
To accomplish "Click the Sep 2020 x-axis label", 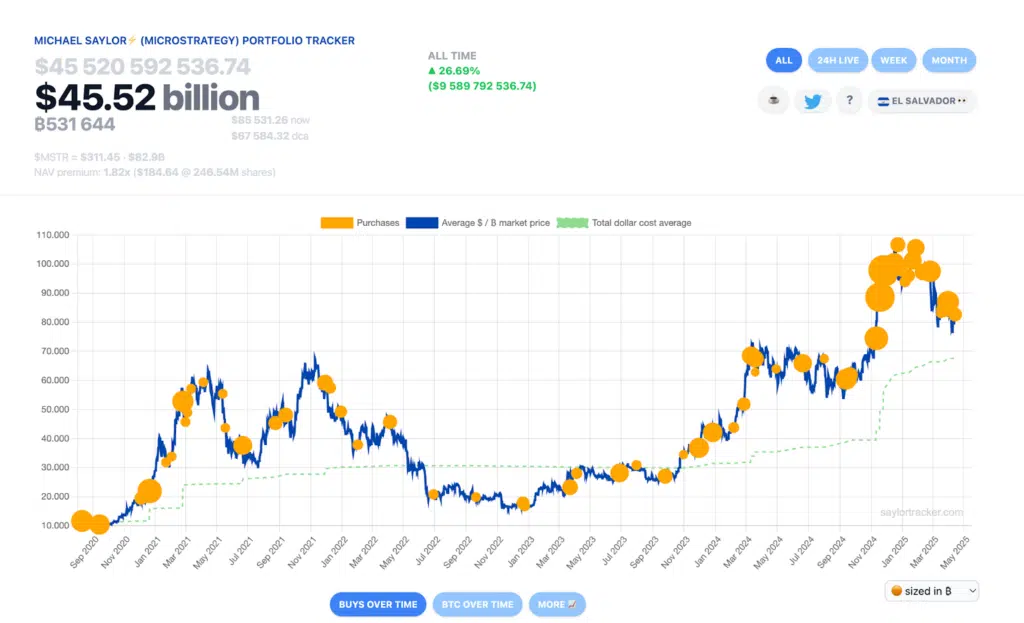I will 85,552.
